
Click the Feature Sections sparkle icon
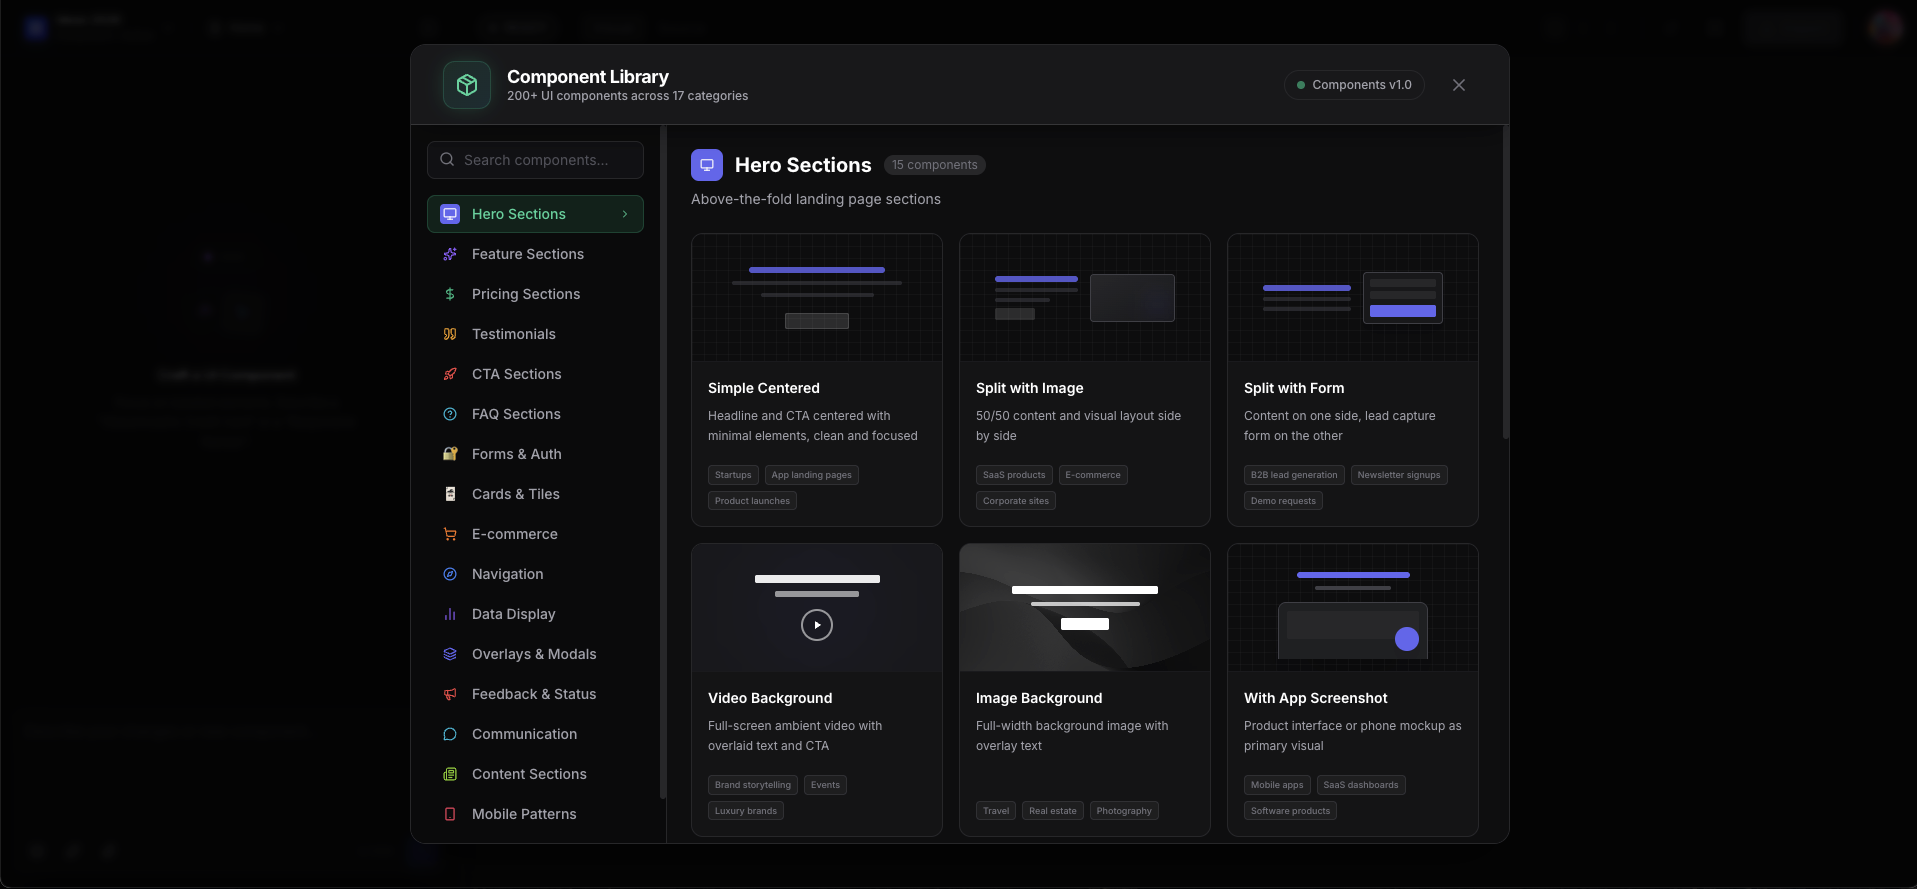pyautogui.click(x=450, y=254)
